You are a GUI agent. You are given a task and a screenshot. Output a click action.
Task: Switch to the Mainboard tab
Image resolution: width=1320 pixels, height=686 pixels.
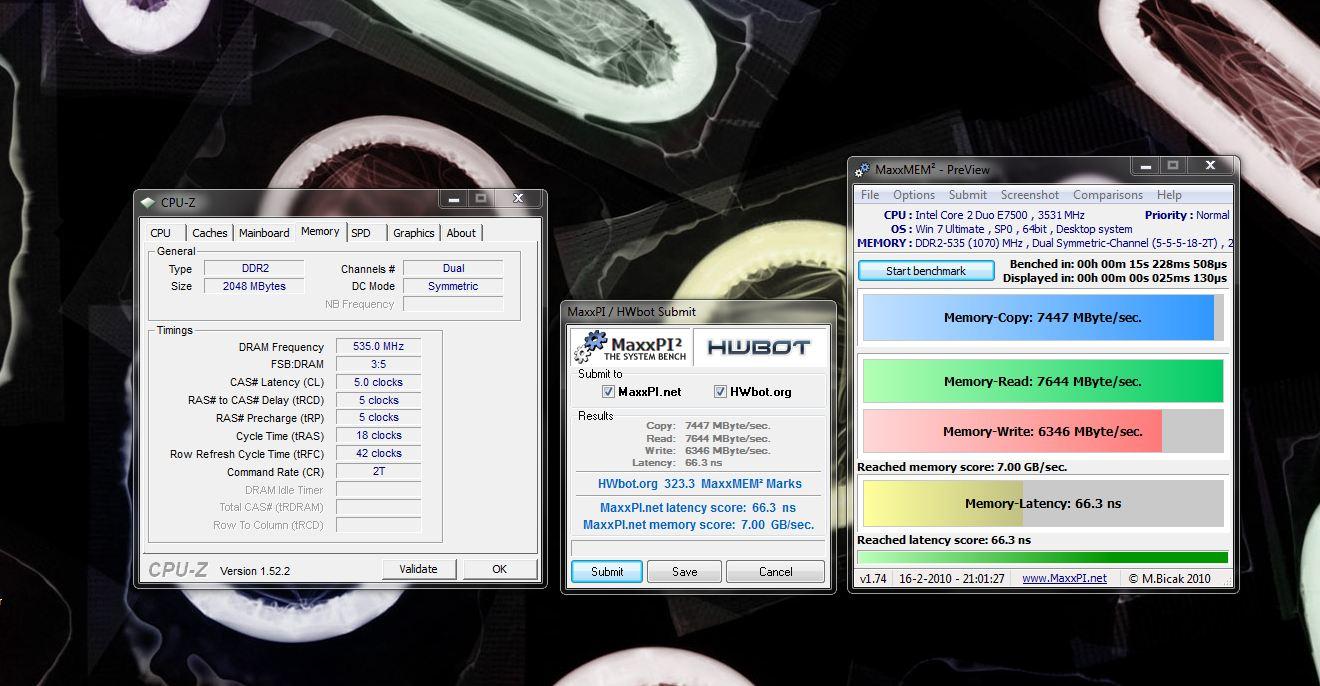(x=264, y=233)
